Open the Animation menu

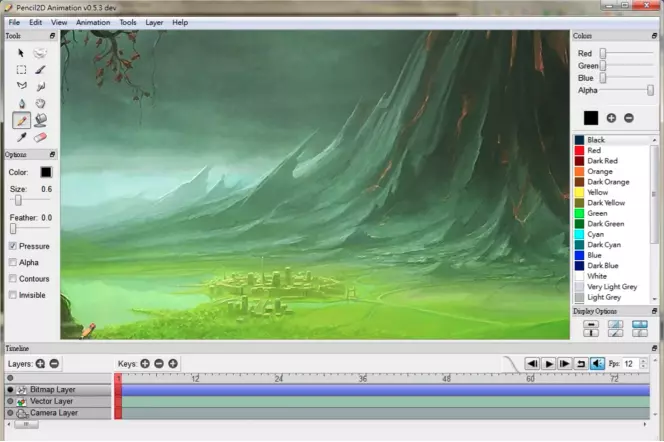93,22
